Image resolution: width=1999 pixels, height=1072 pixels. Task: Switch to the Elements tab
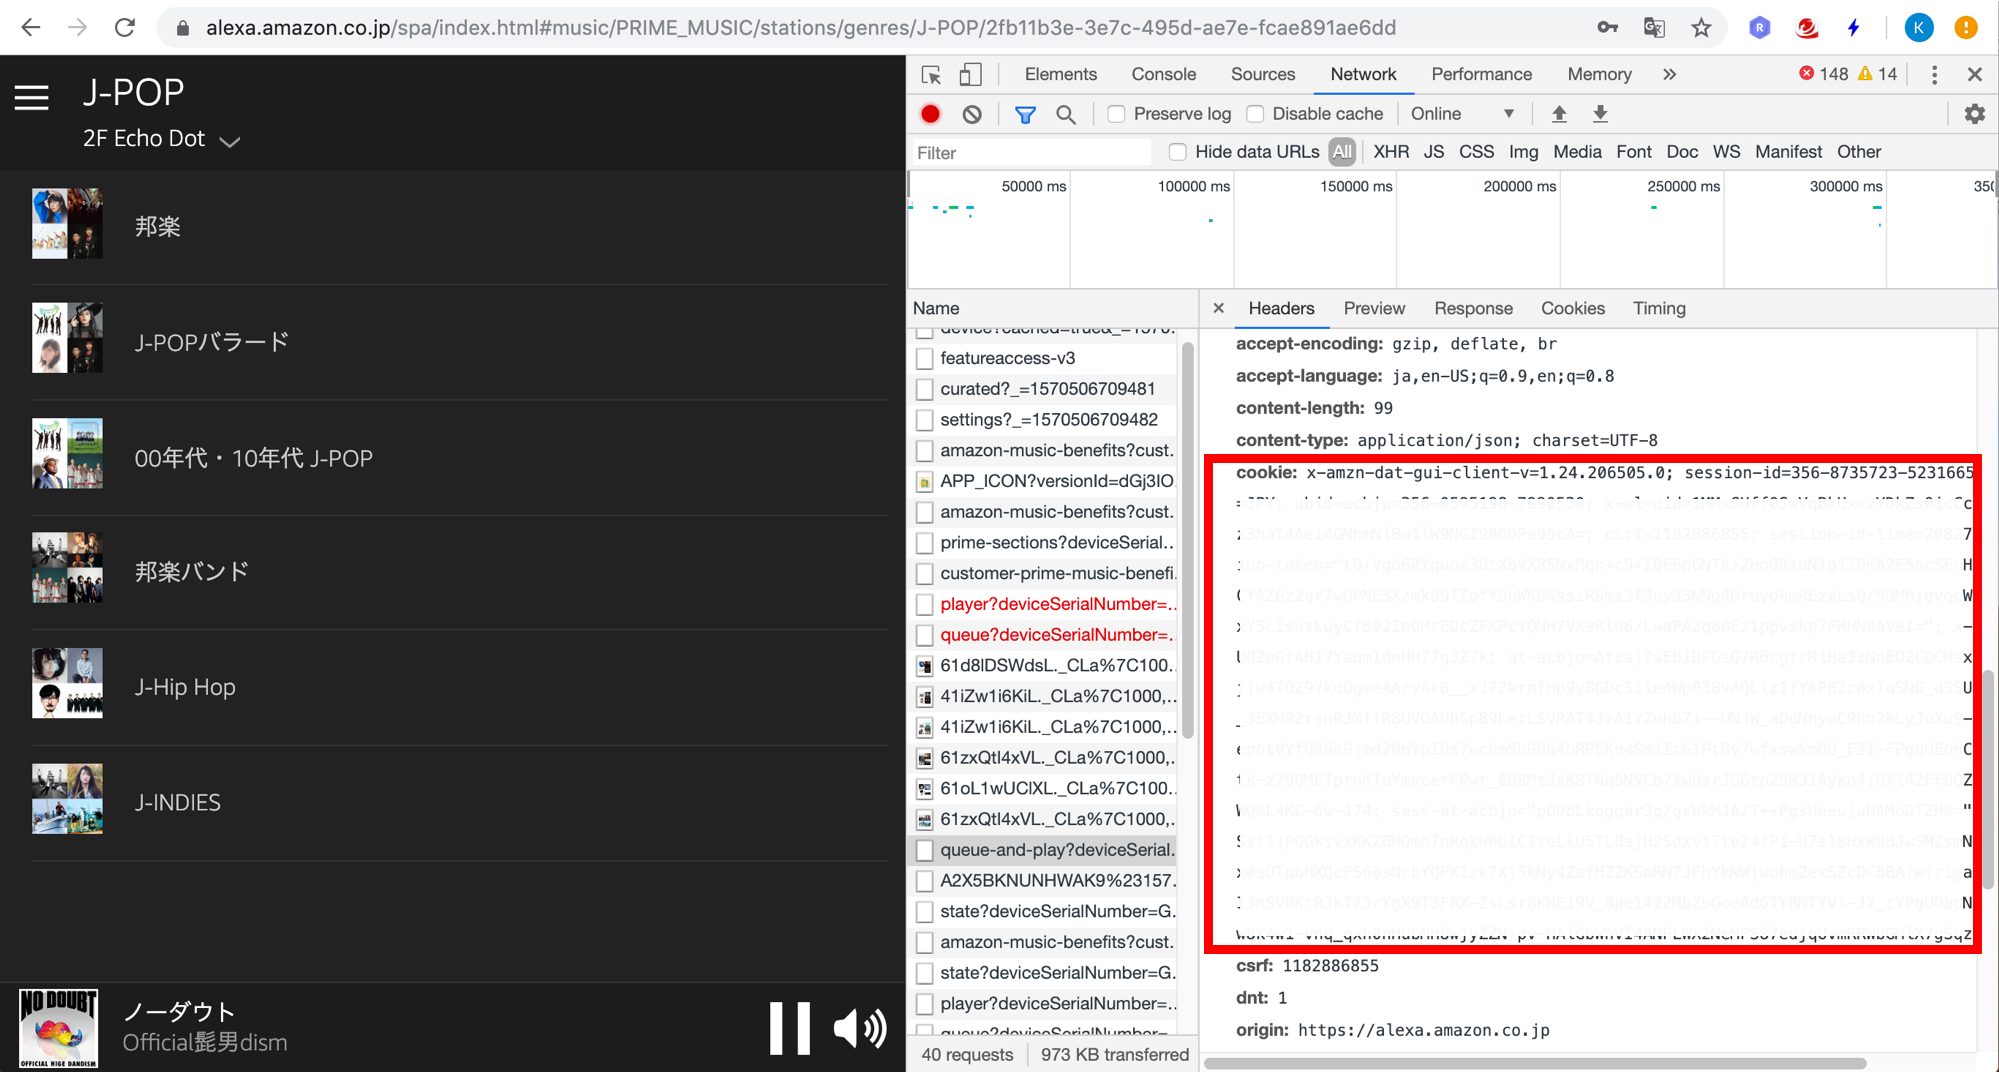pos(1060,74)
